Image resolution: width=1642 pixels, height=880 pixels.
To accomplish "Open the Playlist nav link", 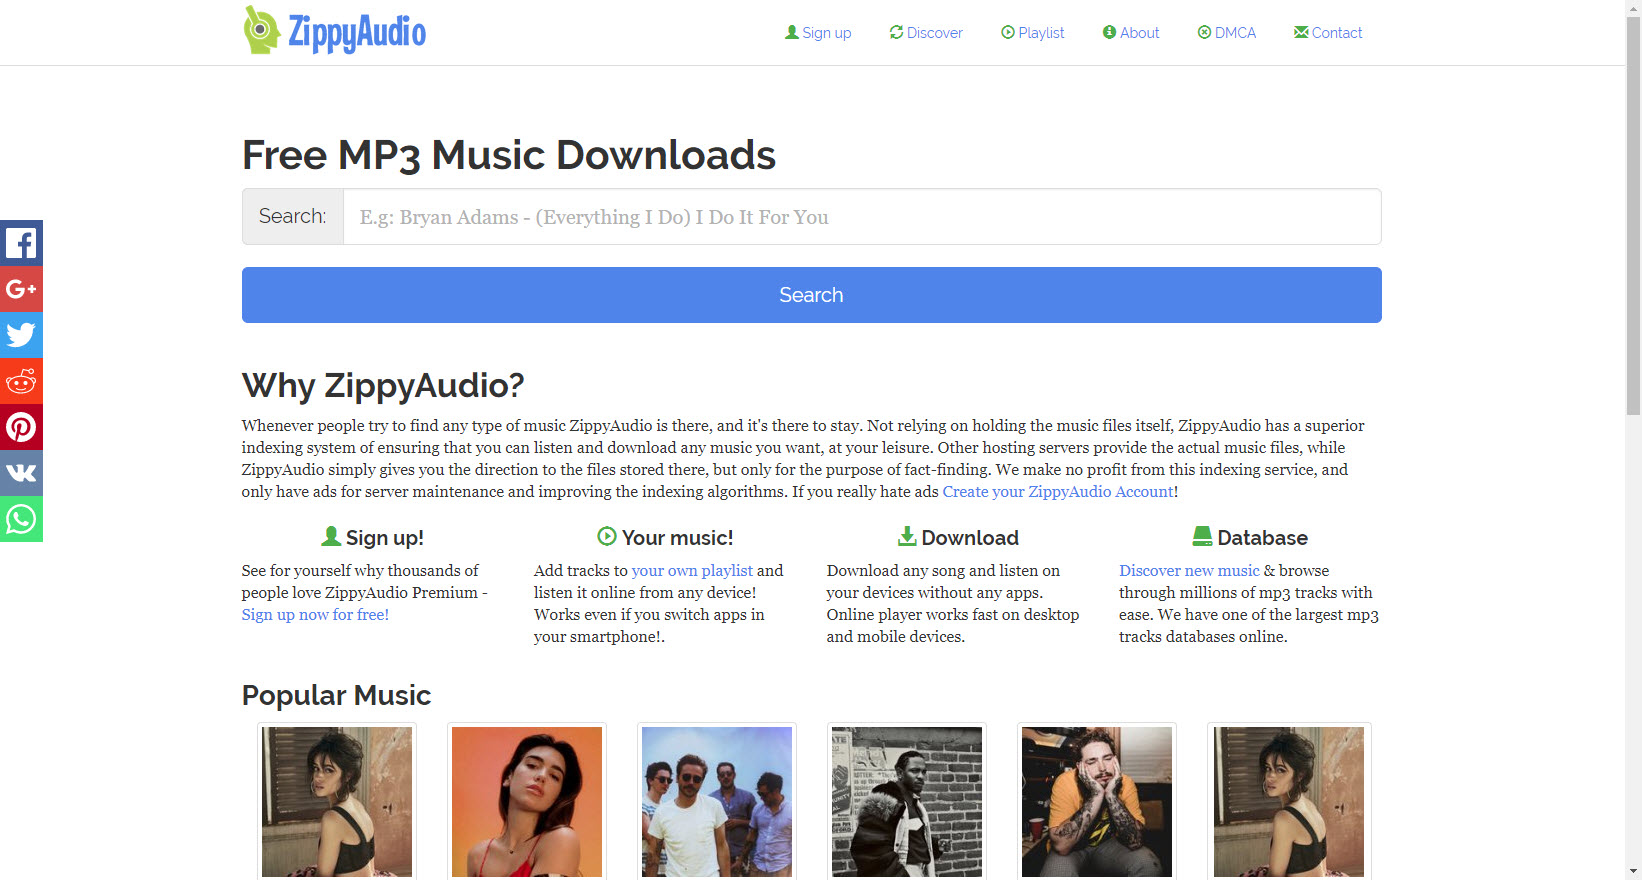I will (x=1033, y=33).
